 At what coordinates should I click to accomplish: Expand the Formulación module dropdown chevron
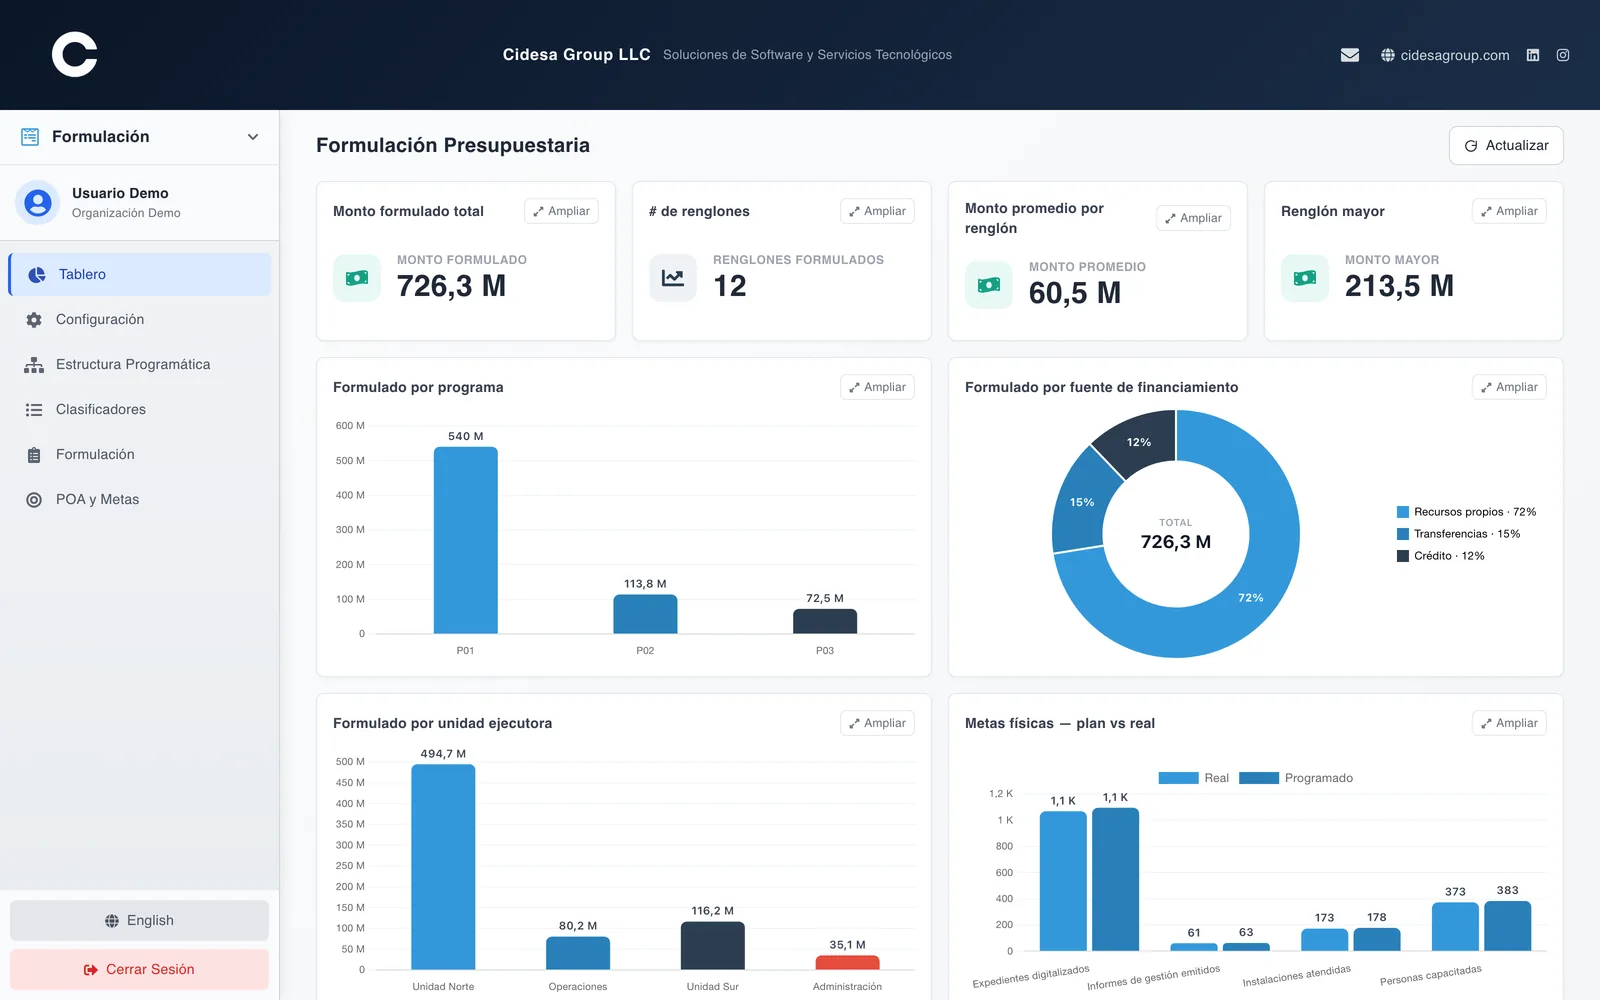pos(253,137)
